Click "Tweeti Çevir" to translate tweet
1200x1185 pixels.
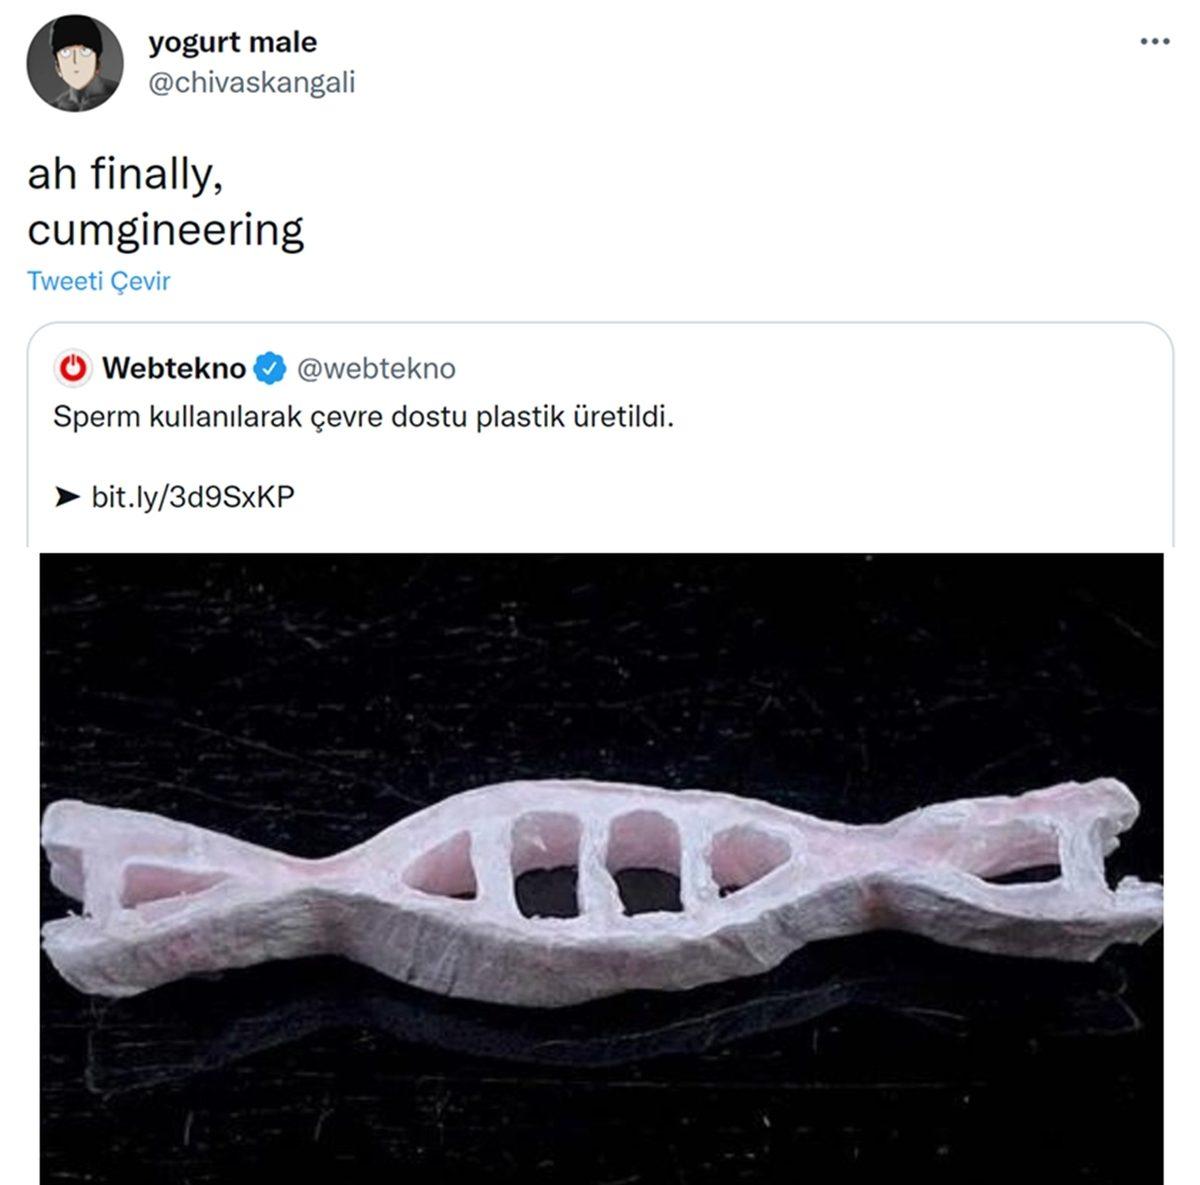98,281
